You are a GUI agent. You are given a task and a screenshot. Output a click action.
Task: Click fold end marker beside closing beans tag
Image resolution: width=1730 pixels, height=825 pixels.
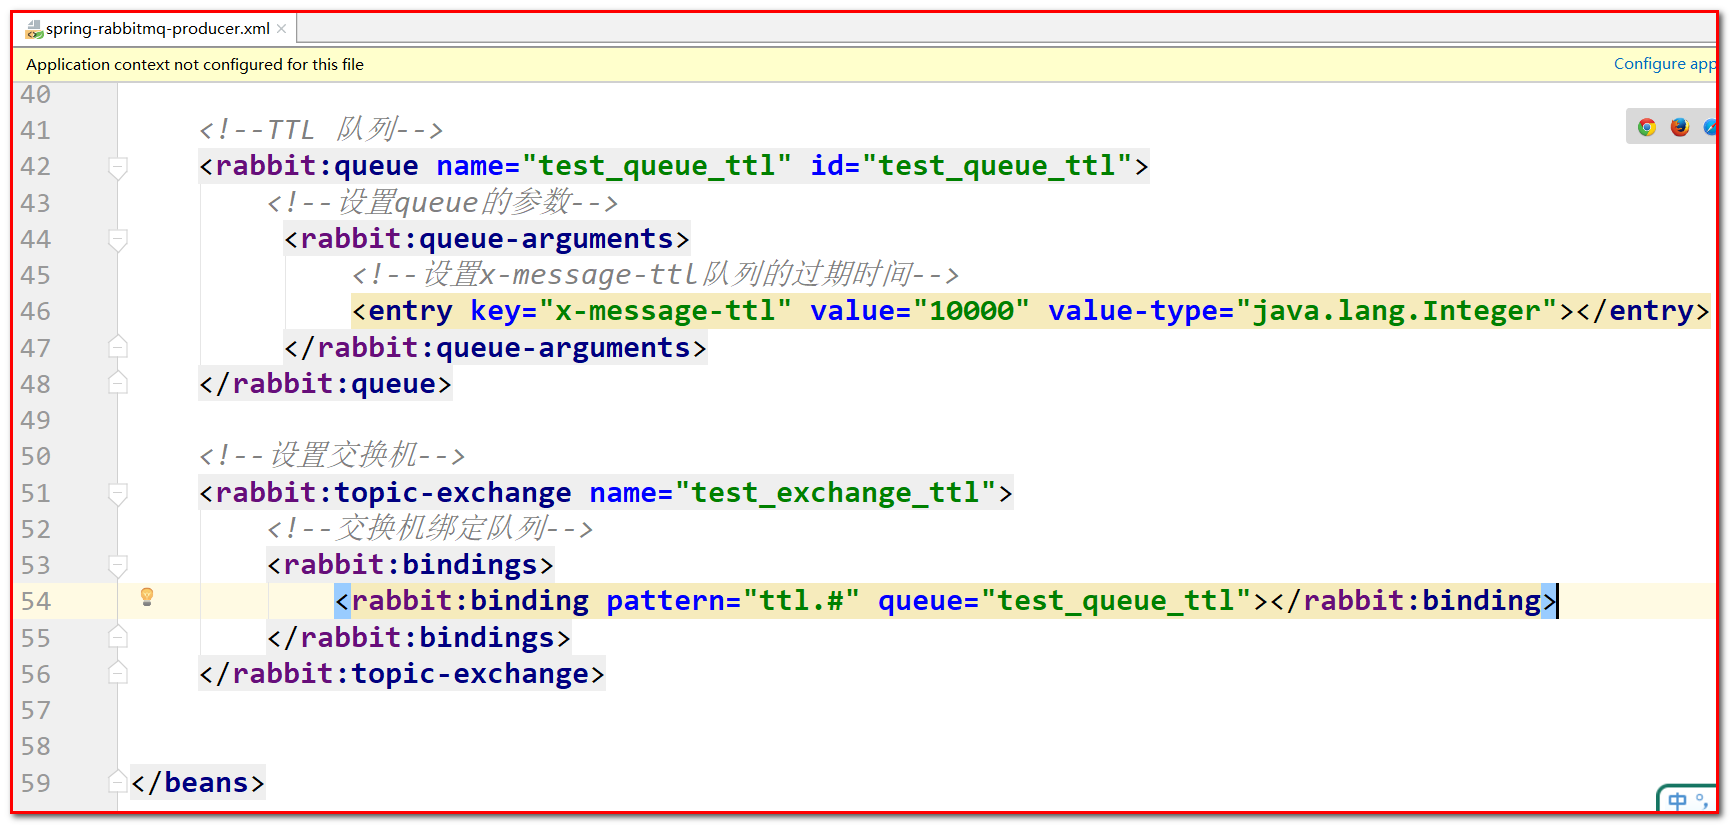pyautogui.click(x=118, y=783)
